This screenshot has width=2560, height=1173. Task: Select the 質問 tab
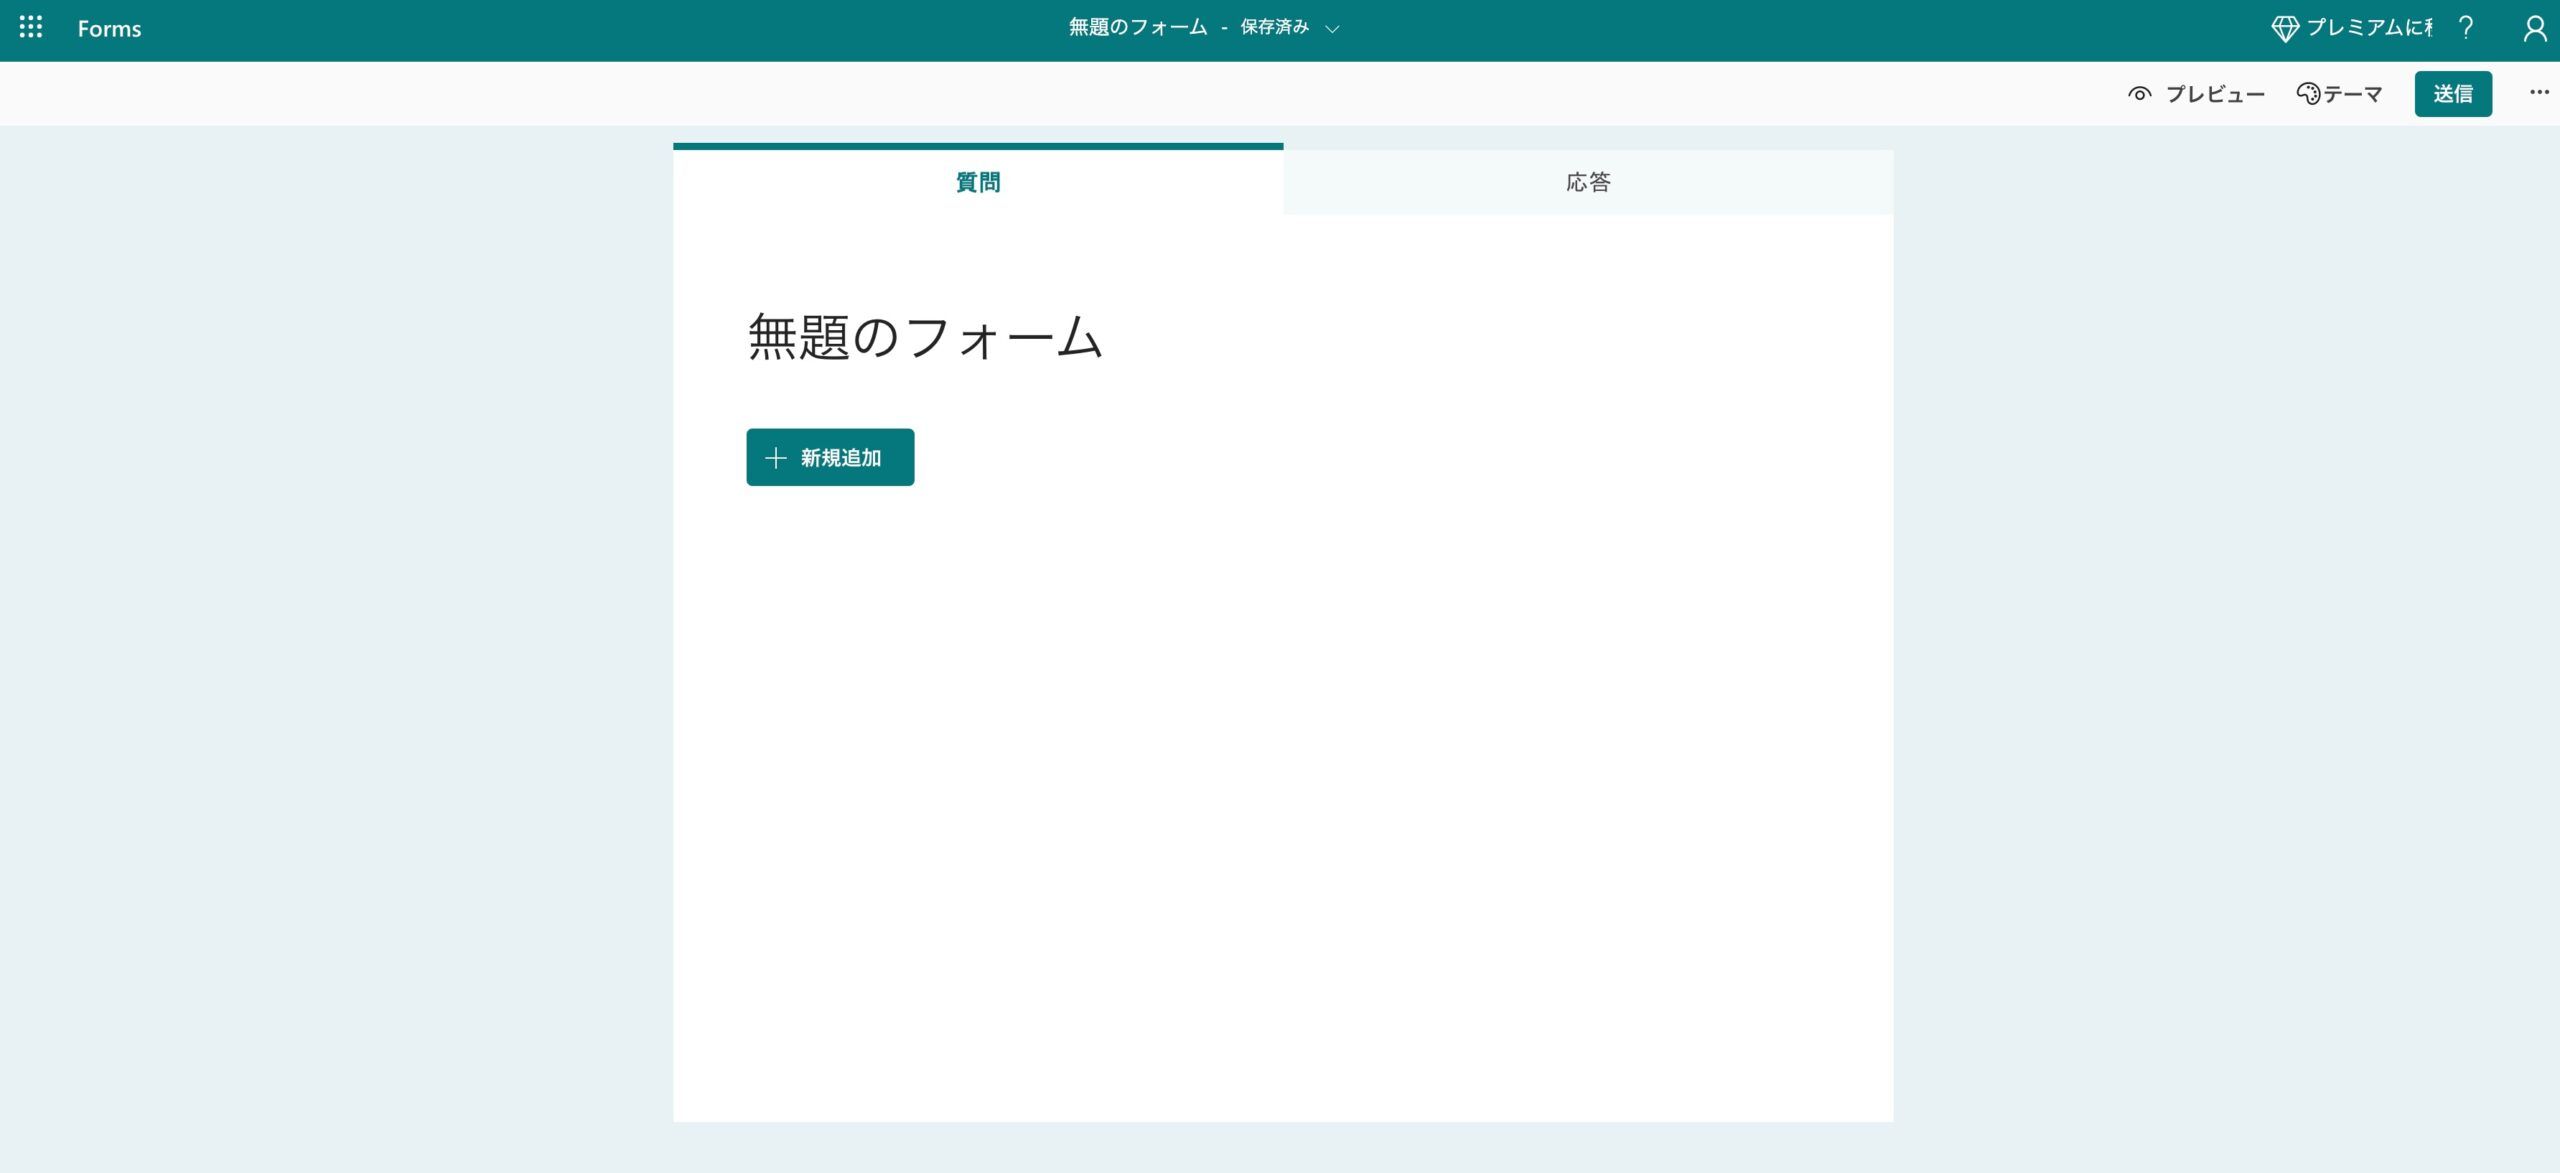point(977,182)
